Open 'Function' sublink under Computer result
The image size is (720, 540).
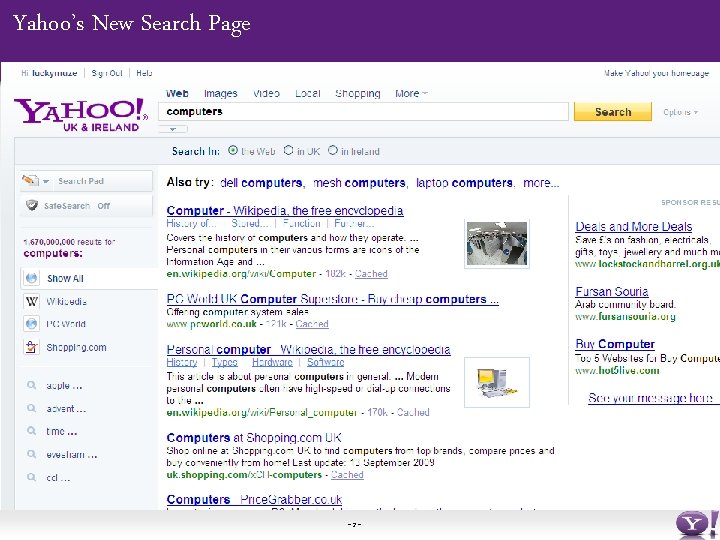click(301, 224)
